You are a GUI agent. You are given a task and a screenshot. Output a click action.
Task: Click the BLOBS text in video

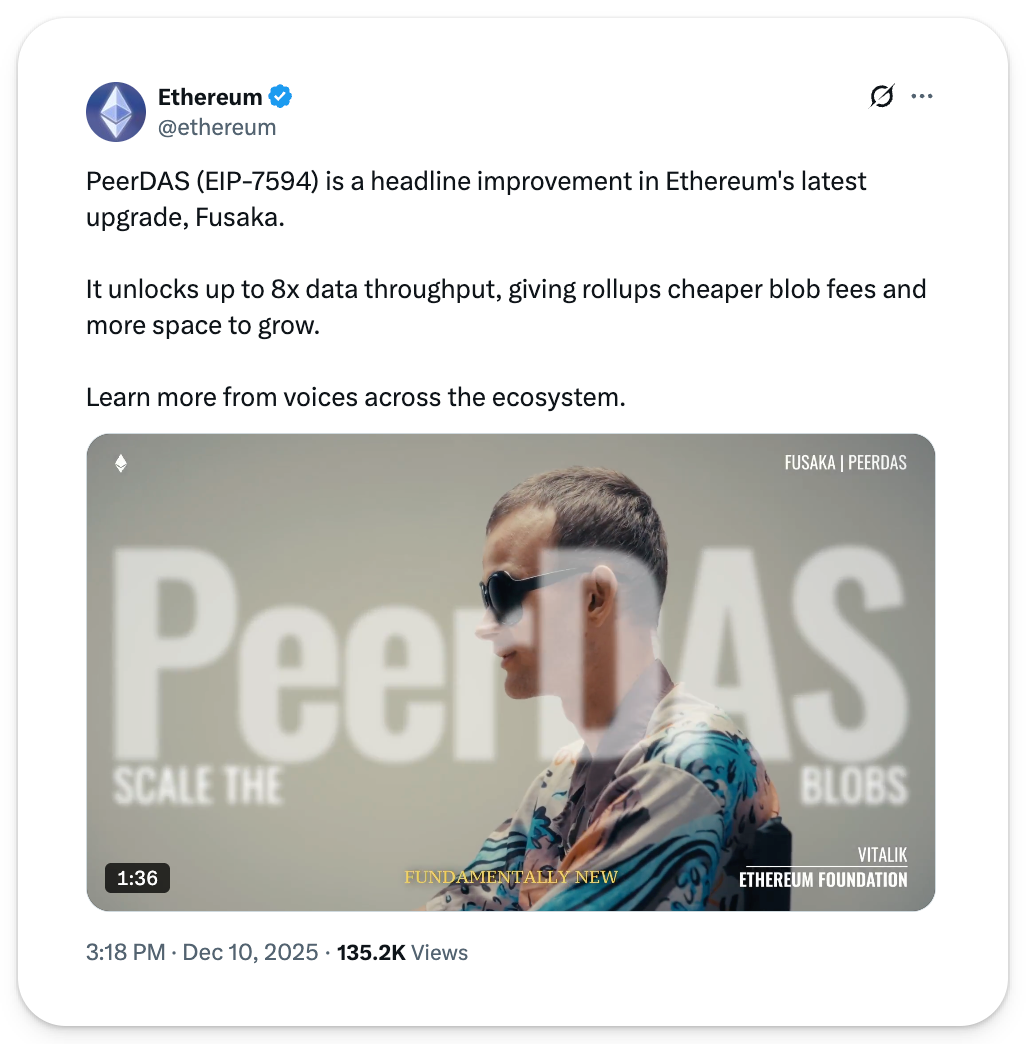click(854, 785)
